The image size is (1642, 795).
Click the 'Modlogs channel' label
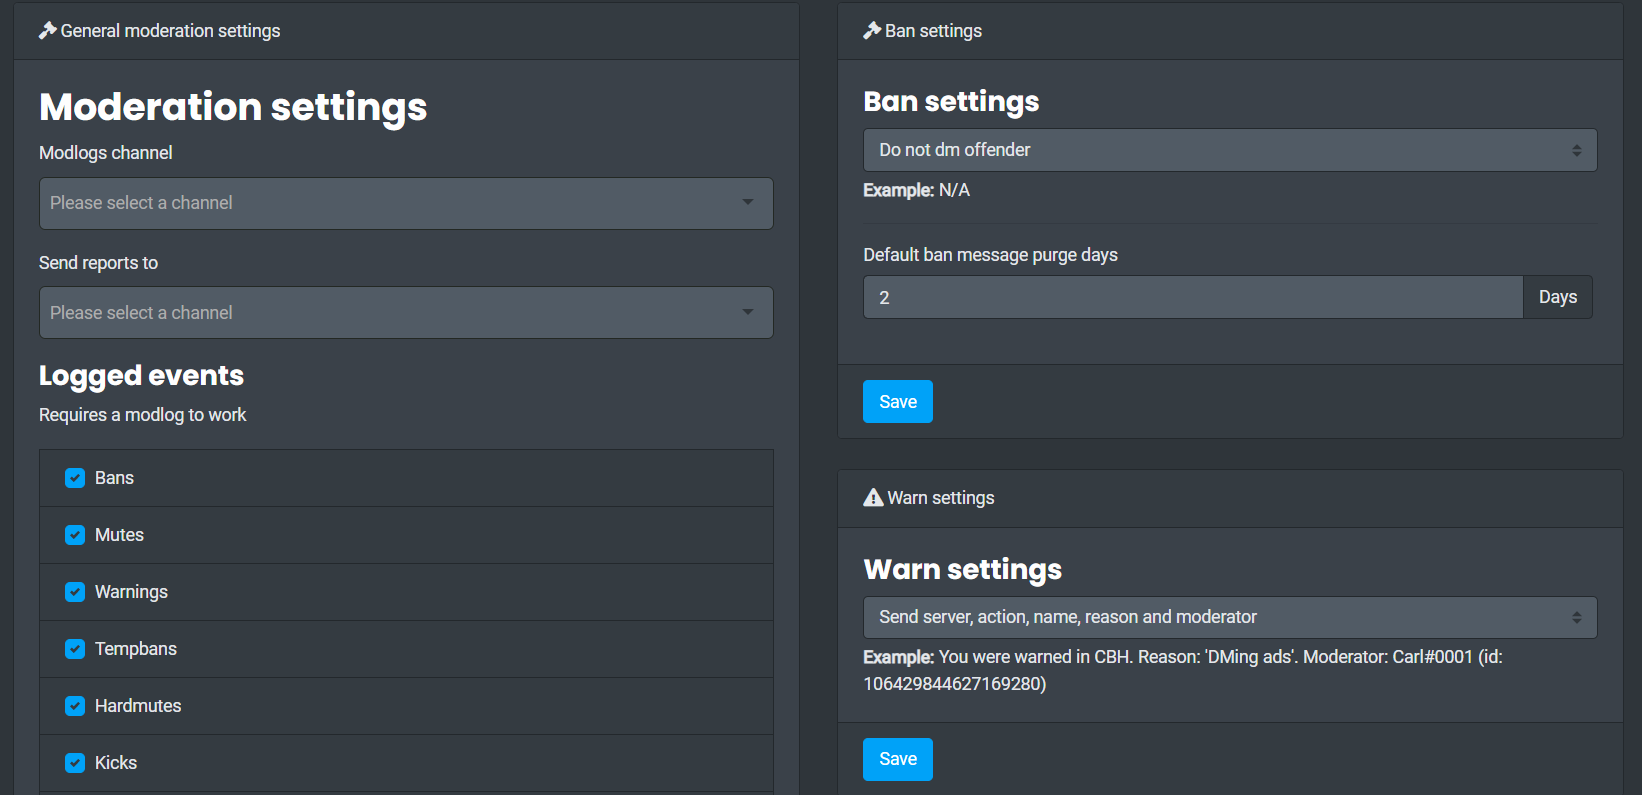click(105, 153)
